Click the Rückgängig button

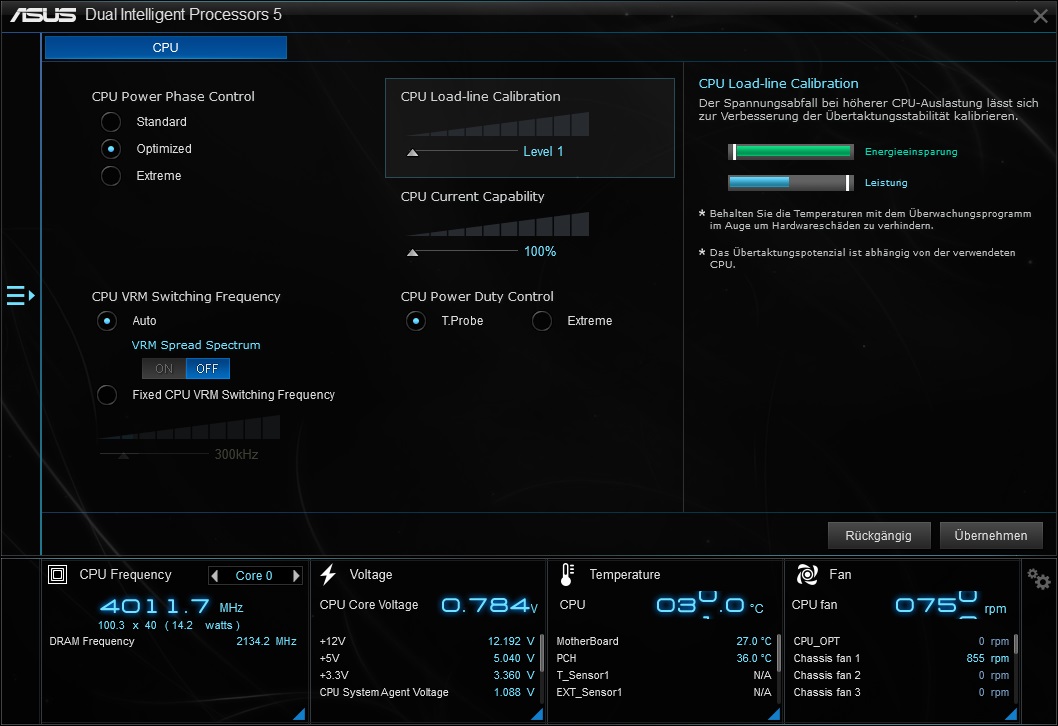tap(879, 536)
